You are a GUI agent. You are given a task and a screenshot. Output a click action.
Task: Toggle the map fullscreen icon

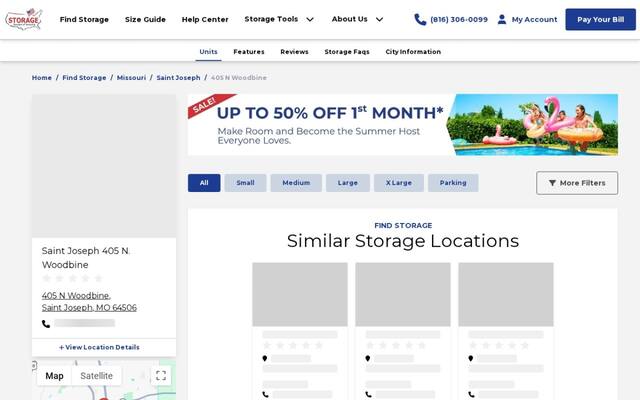(161, 376)
